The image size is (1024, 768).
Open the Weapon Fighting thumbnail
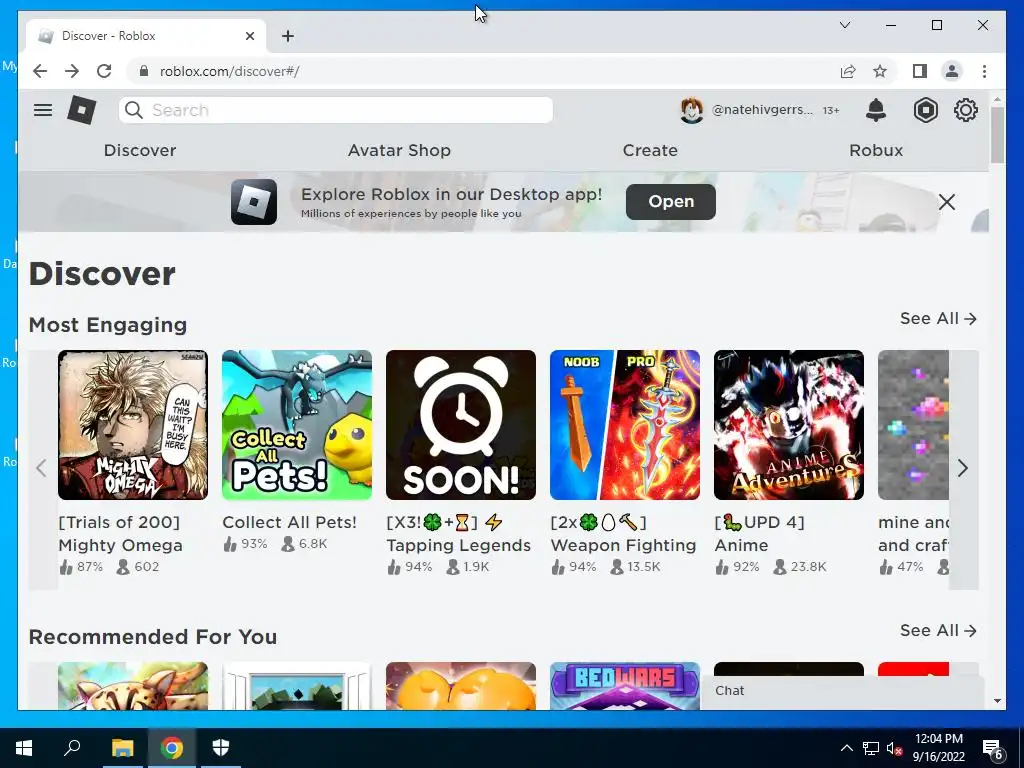coord(625,425)
